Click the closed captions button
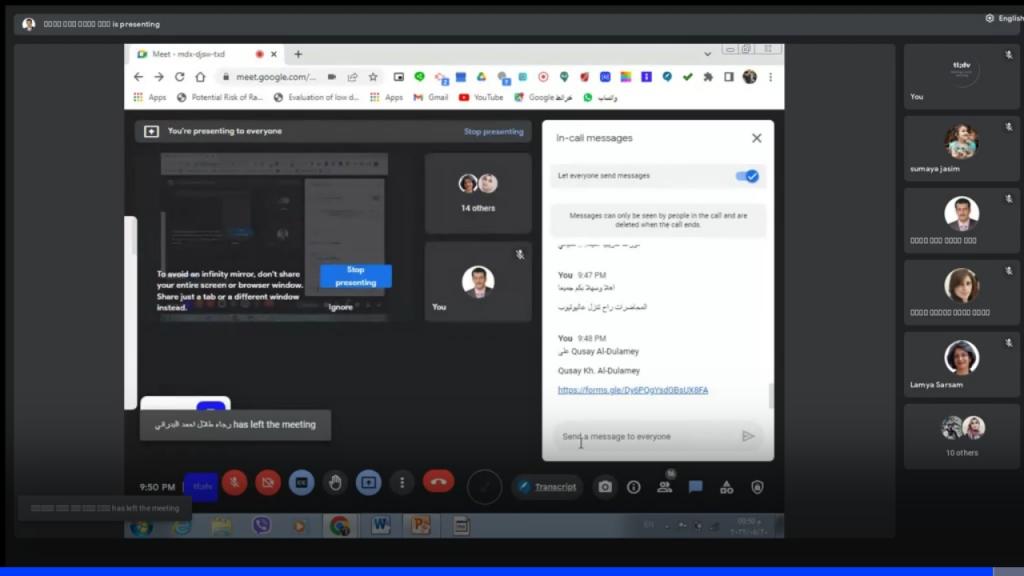This screenshot has height=576, width=1024. tap(301, 483)
